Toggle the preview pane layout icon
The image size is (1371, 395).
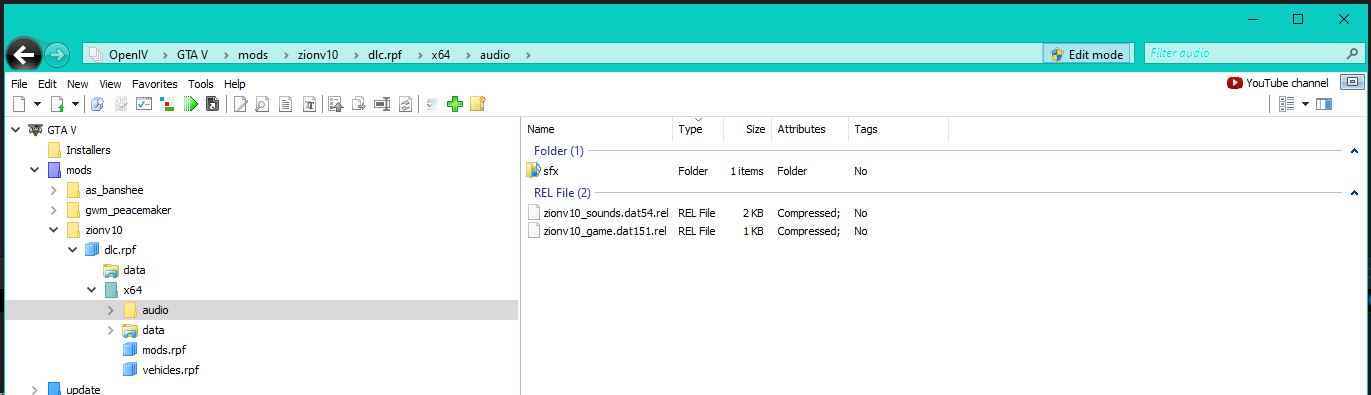tap(1324, 104)
